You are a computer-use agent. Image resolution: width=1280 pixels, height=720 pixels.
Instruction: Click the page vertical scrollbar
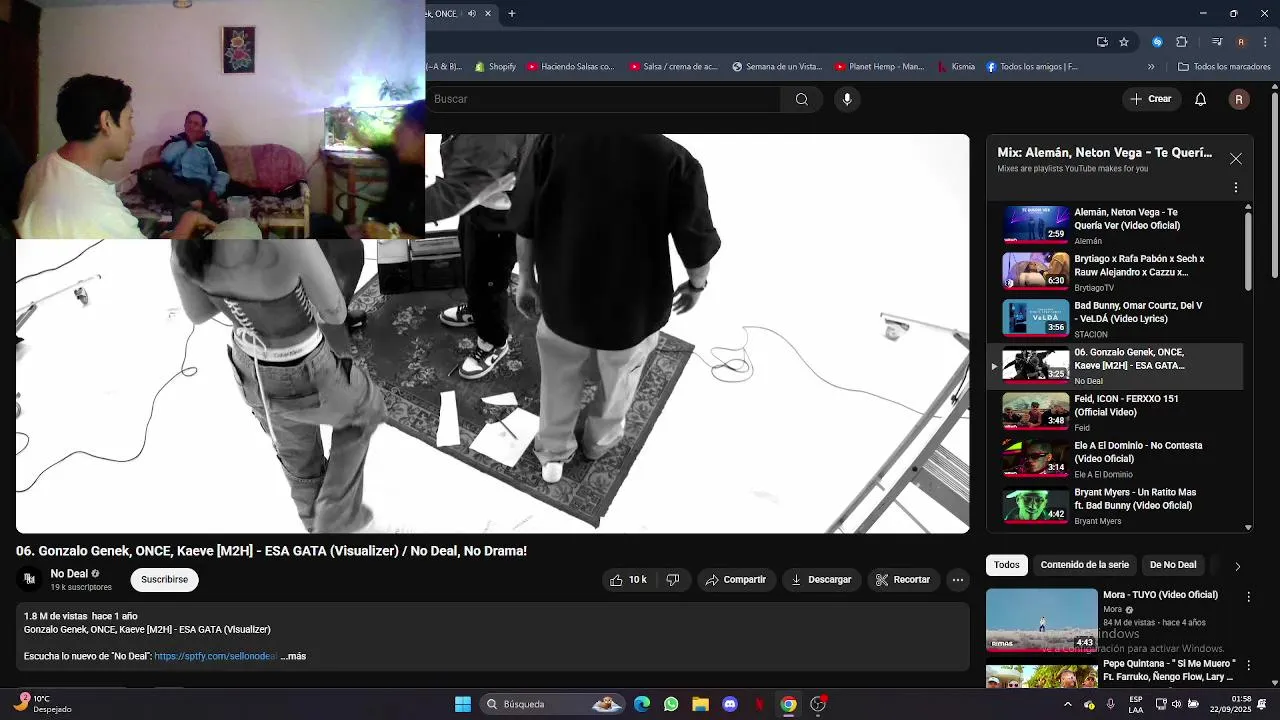click(1274, 185)
